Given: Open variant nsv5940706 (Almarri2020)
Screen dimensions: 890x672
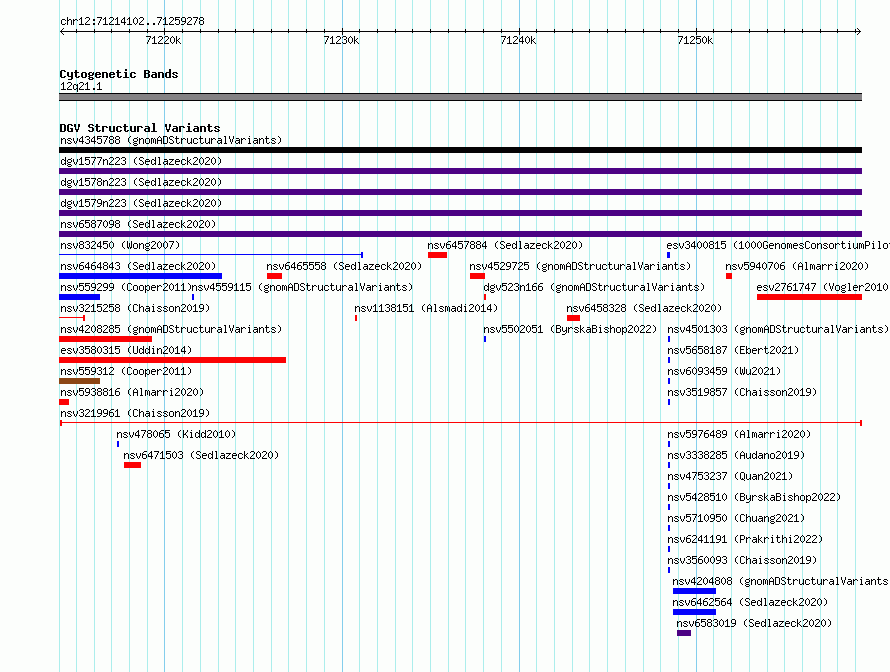Looking at the screenshot, I should click(x=797, y=266).
